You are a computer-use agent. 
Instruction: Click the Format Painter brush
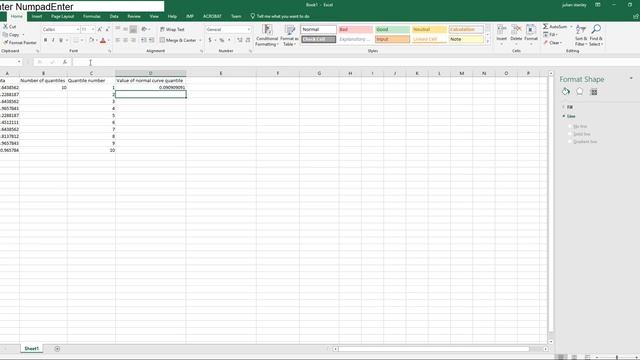tap(5, 42)
